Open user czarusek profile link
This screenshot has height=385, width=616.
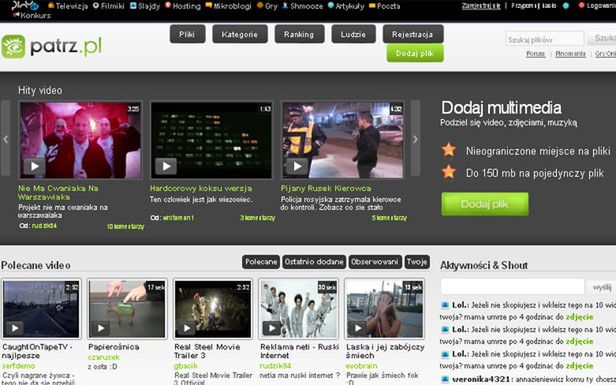click(x=103, y=357)
